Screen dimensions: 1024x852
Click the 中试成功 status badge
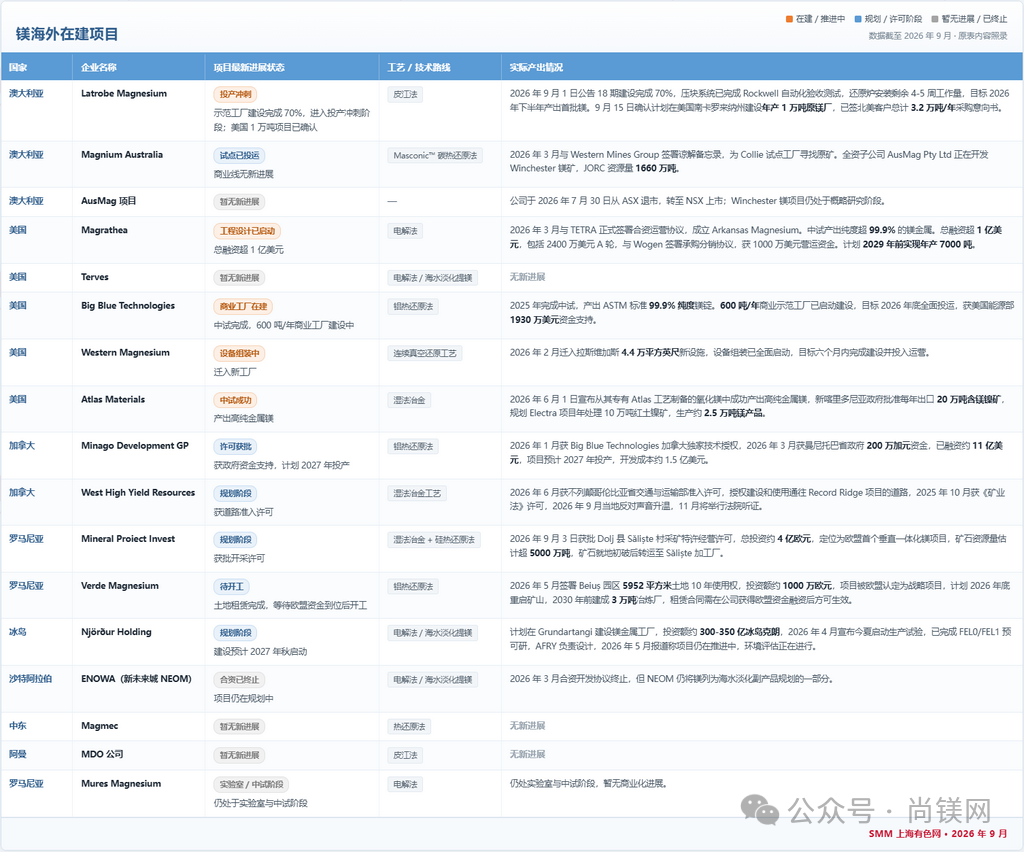tap(235, 400)
